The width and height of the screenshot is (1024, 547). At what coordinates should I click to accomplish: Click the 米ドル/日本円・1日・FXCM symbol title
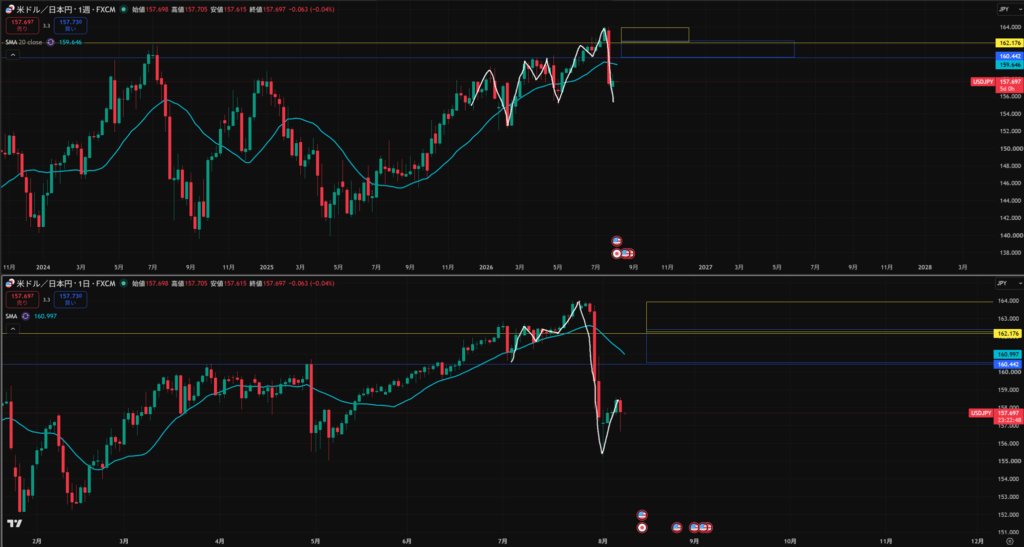click(x=66, y=283)
